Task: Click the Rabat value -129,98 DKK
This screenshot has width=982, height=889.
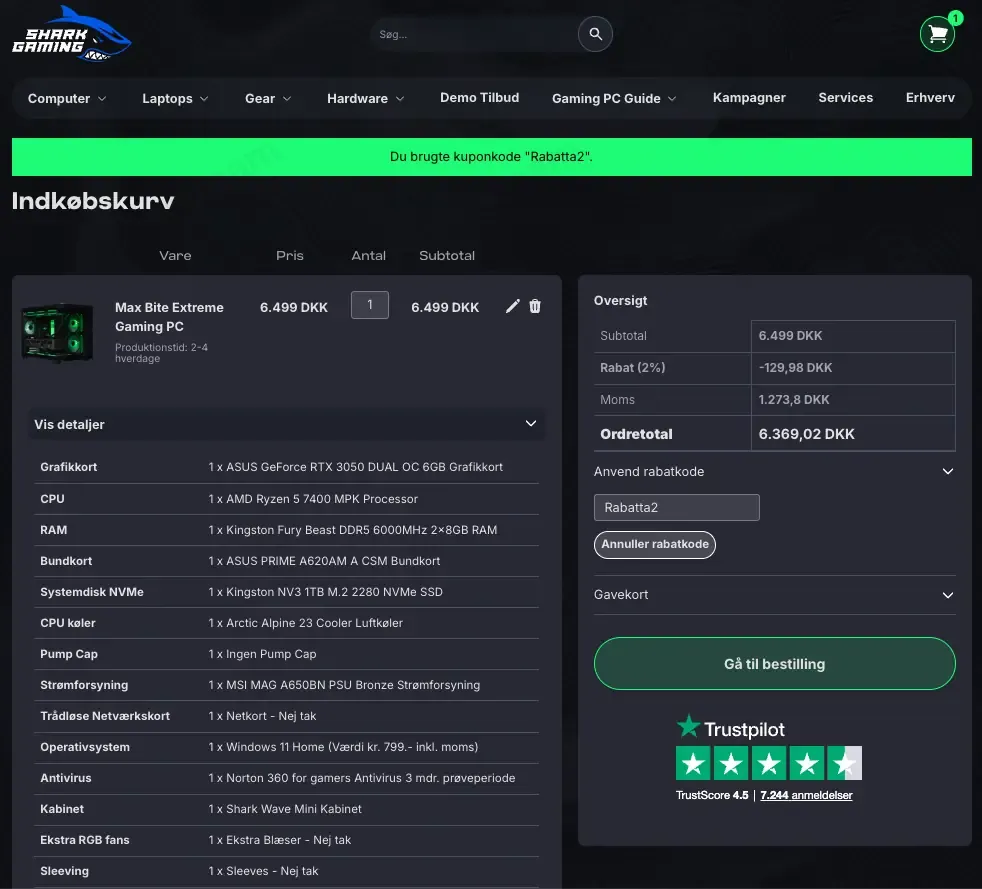Action: point(795,367)
